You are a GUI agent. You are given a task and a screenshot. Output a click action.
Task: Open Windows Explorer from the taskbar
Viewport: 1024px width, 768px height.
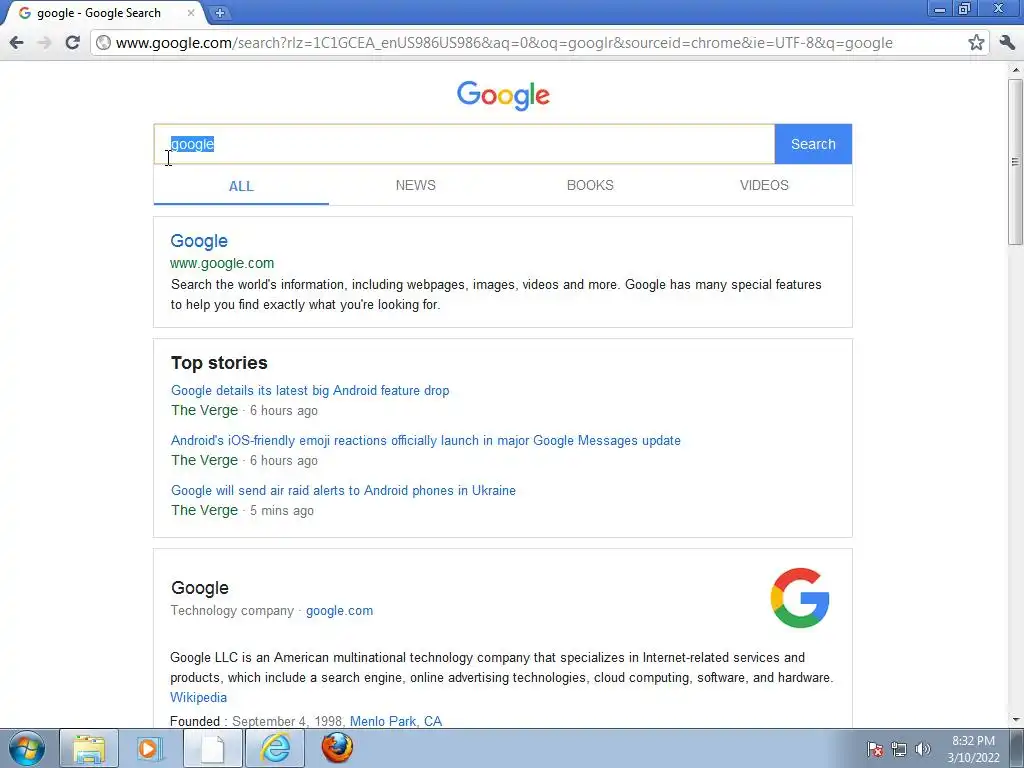89,748
